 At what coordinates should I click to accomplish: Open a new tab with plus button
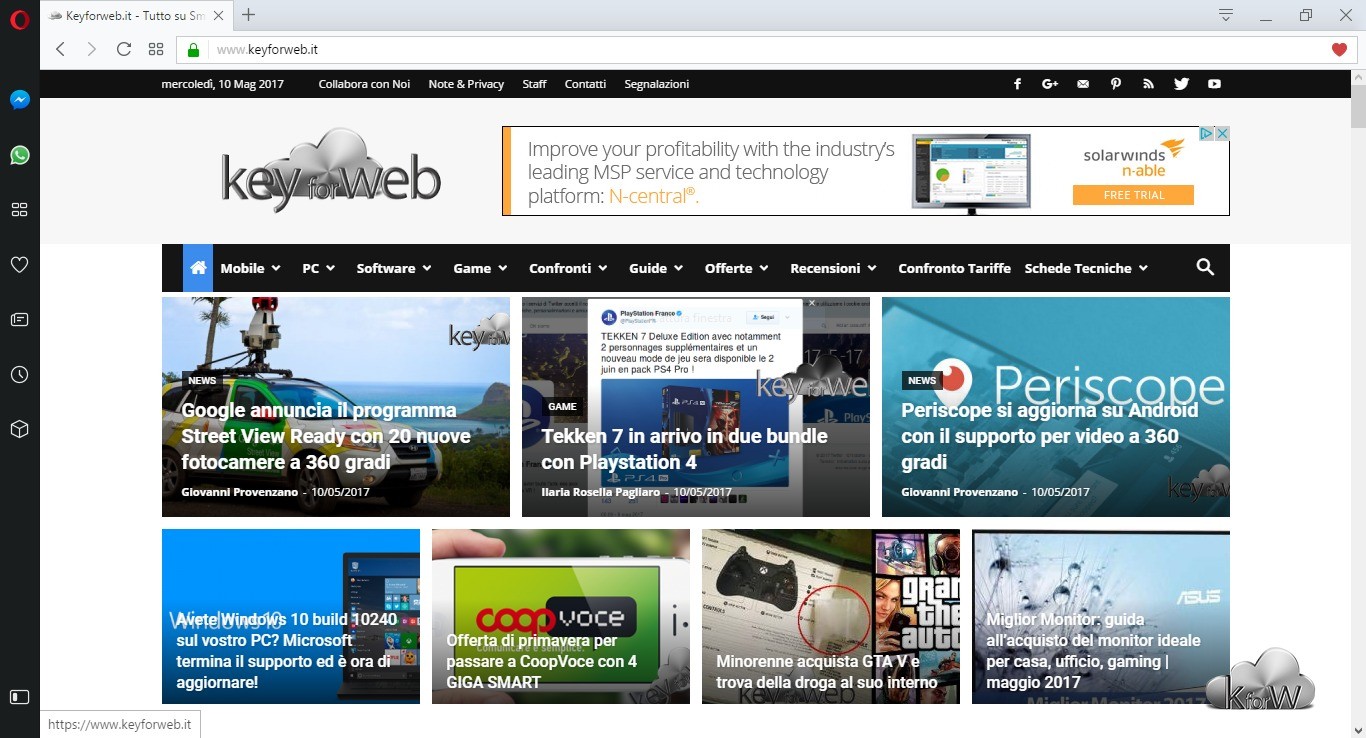tap(249, 15)
